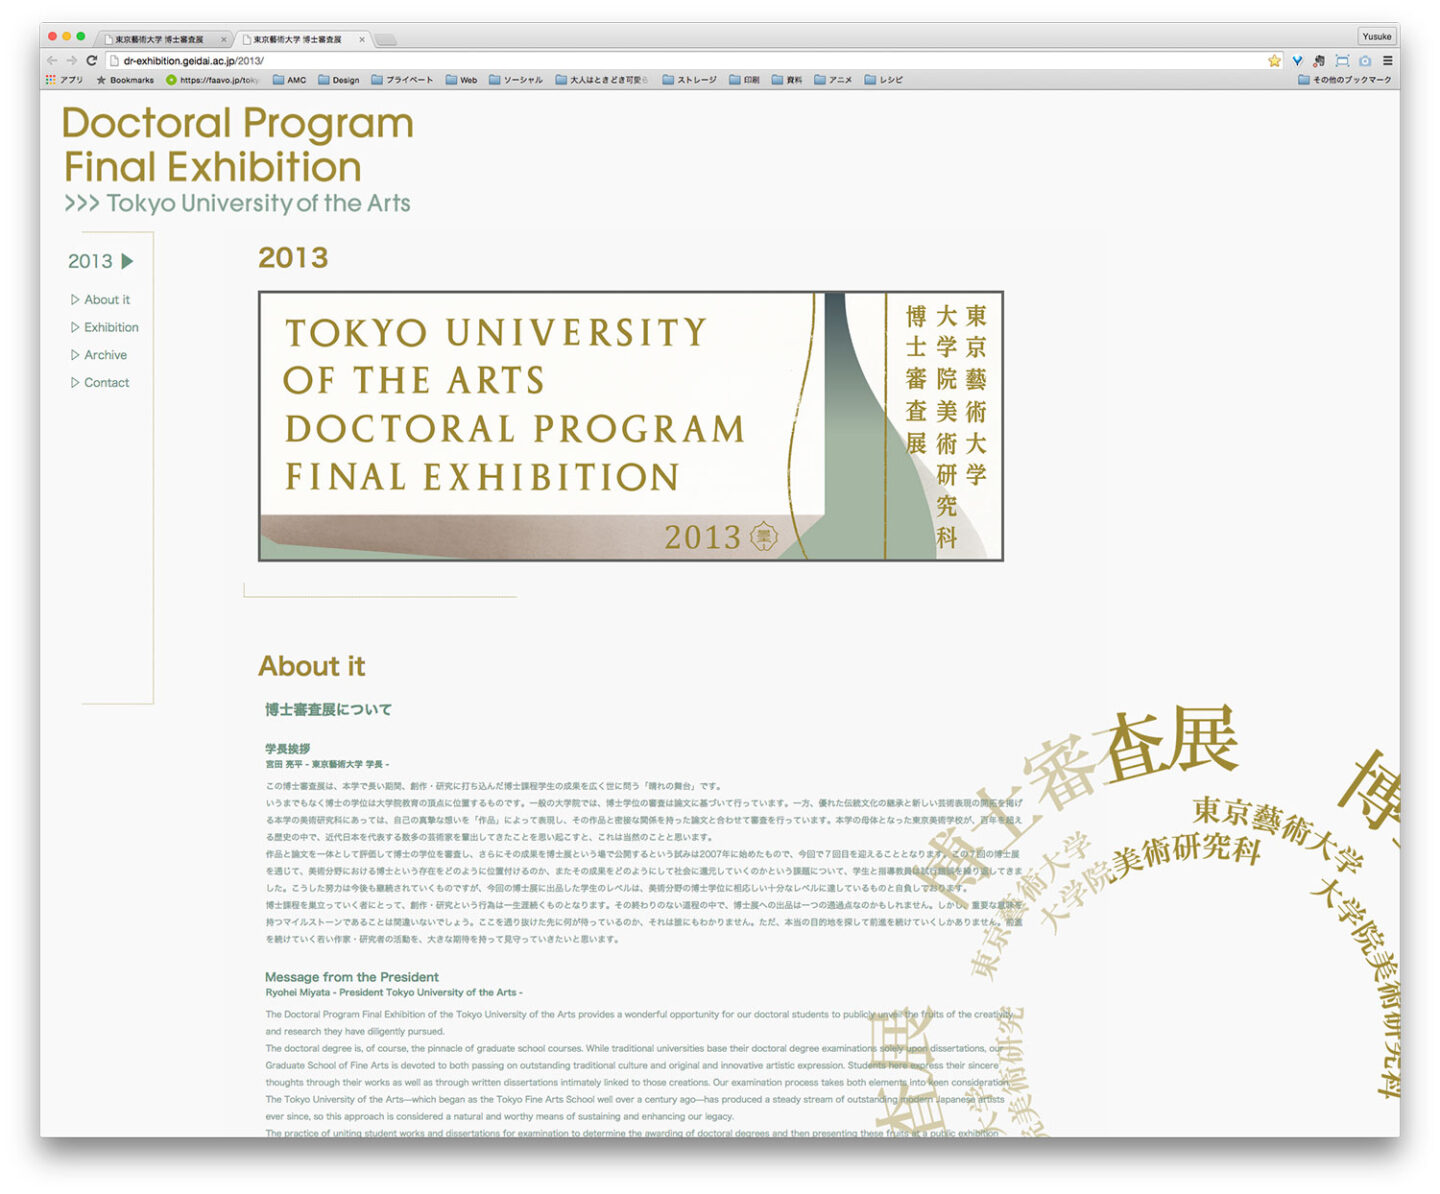Open the Evernote elephant extension

(x=1319, y=61)
